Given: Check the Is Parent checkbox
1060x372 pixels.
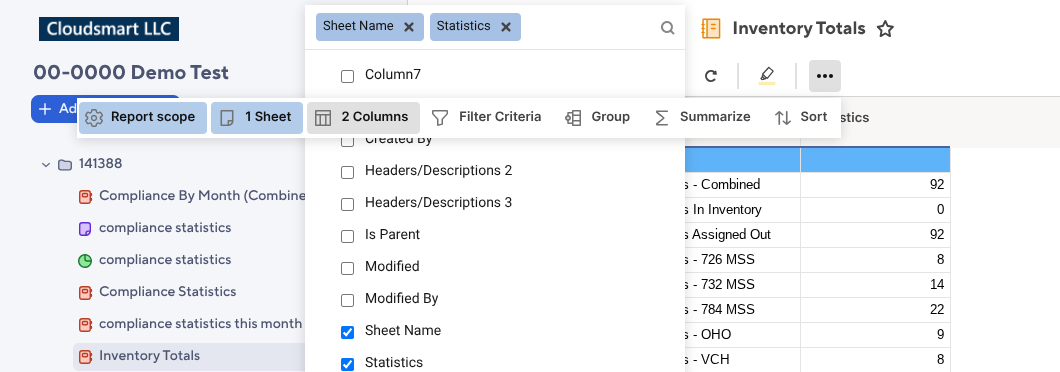Looking at the screenshot, I should (x=347, y=236).
